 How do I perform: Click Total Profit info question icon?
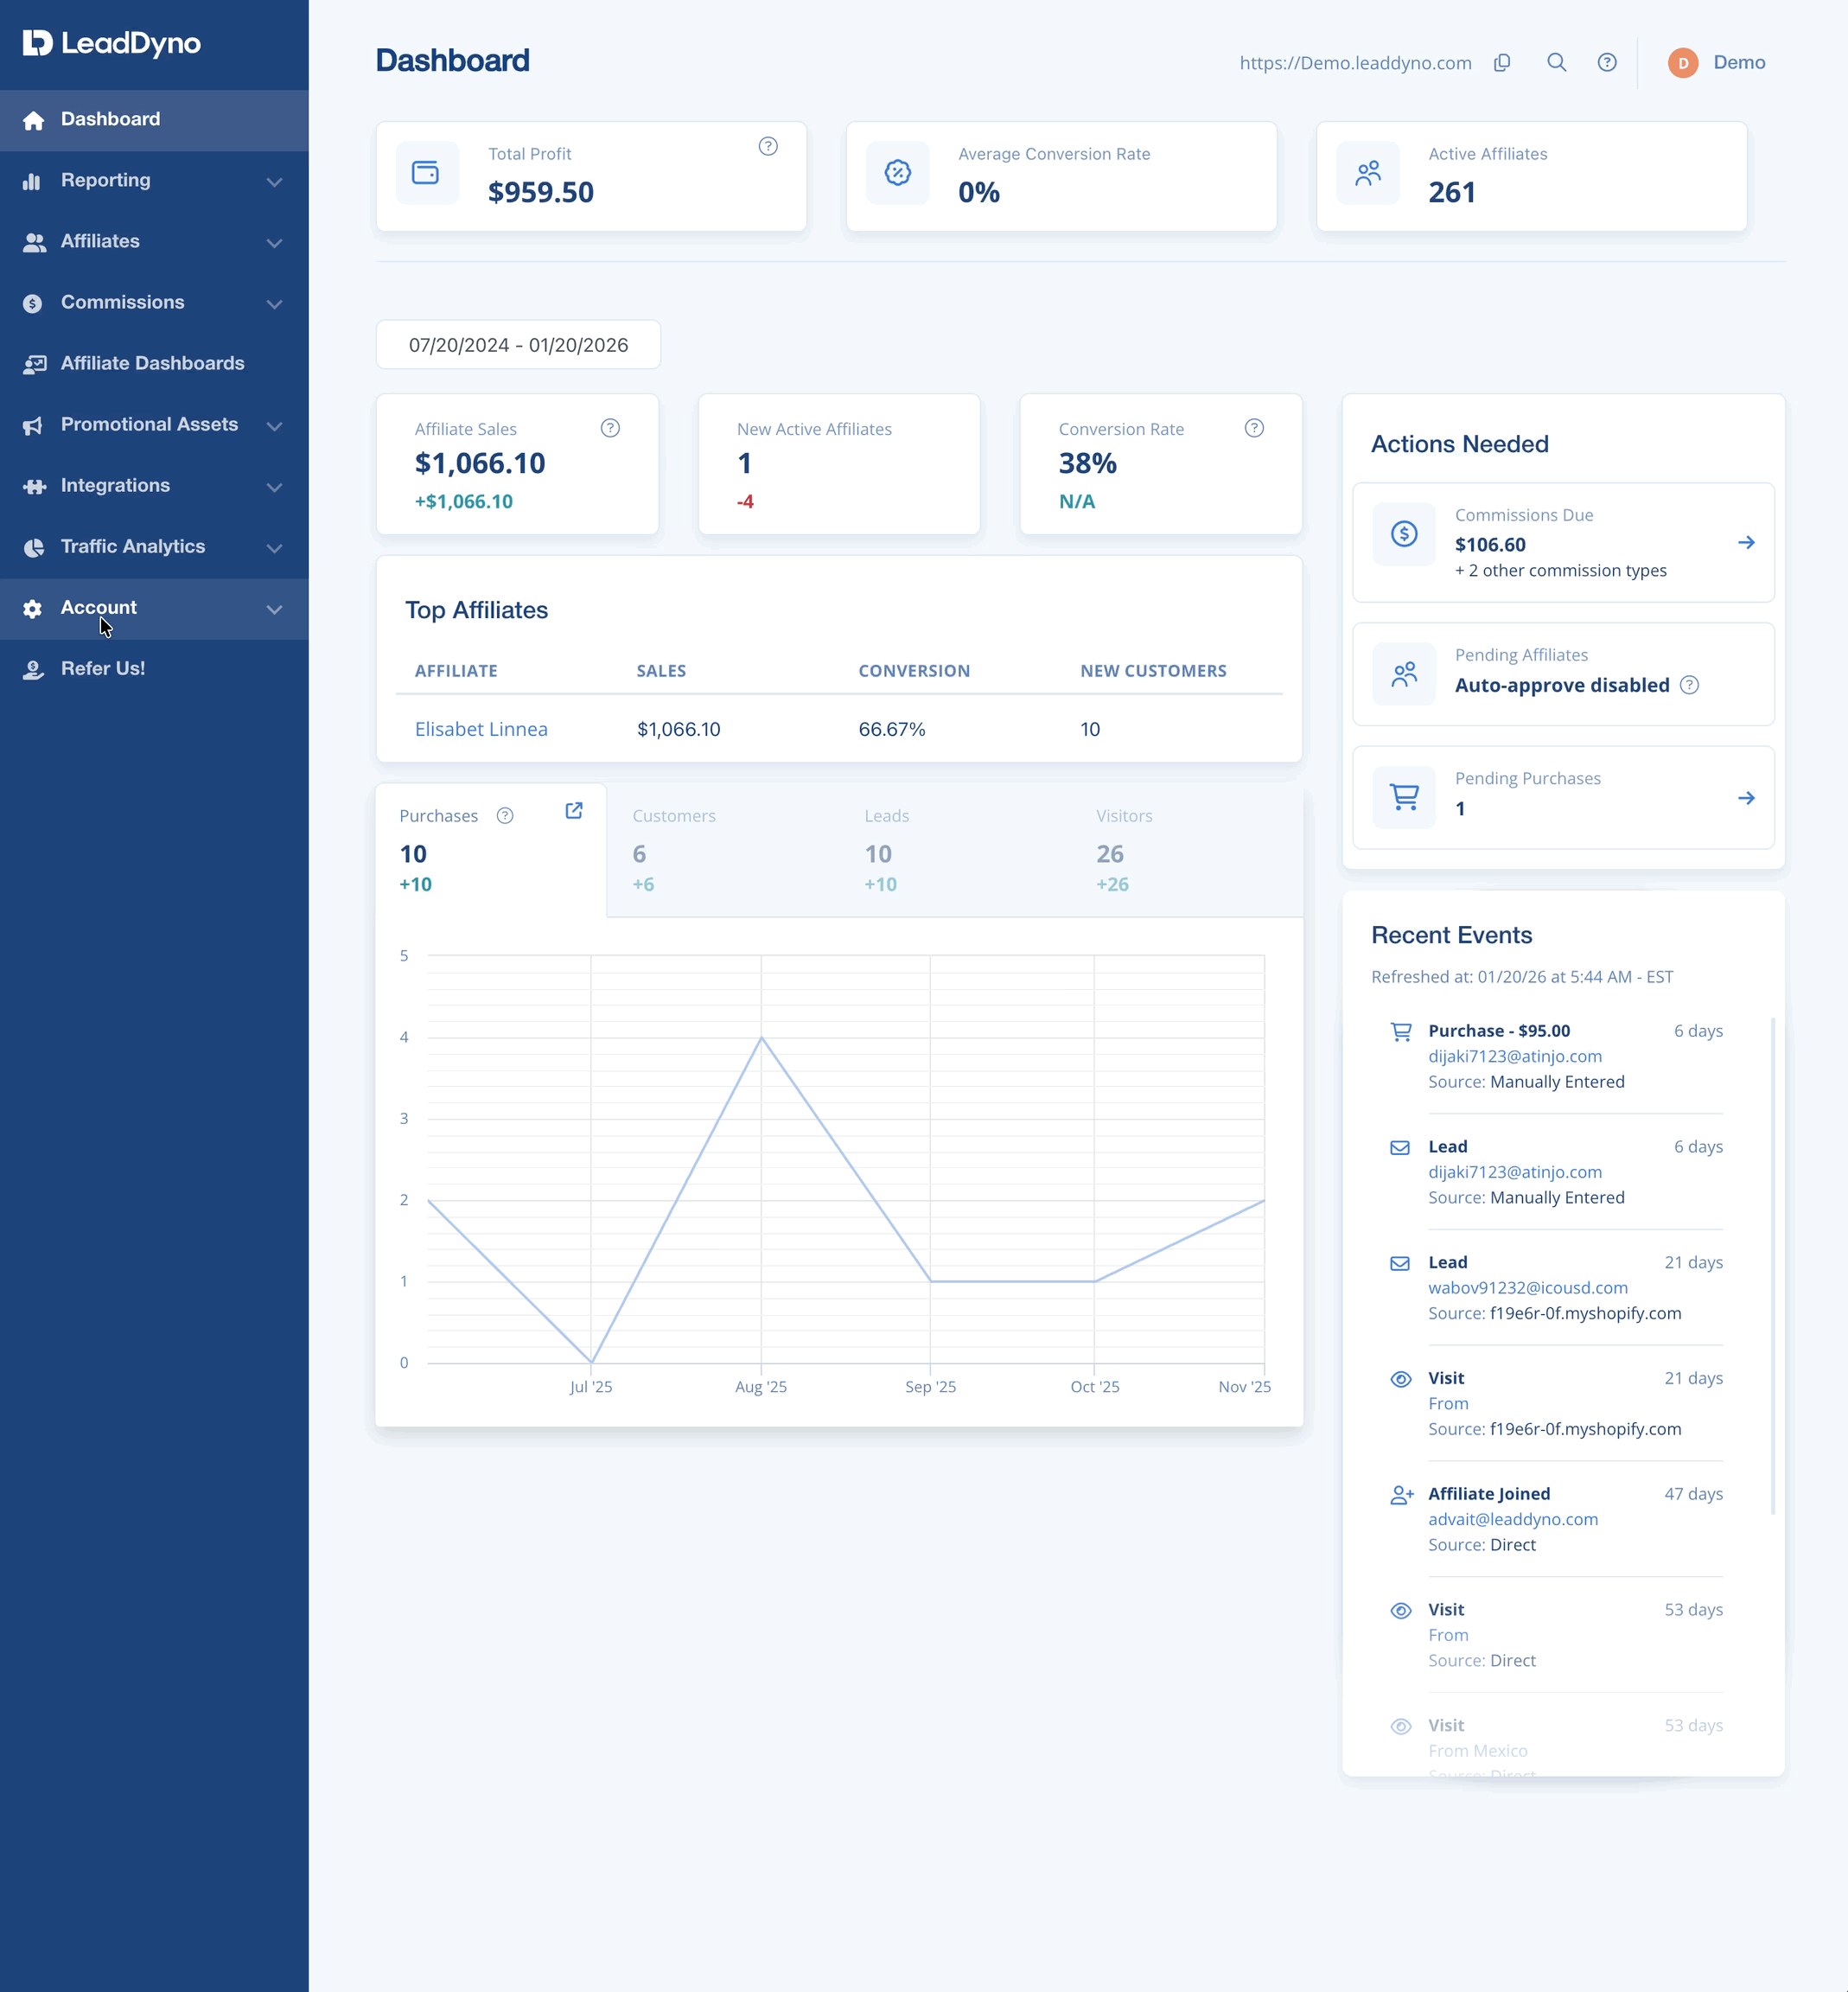pos(768,146)
